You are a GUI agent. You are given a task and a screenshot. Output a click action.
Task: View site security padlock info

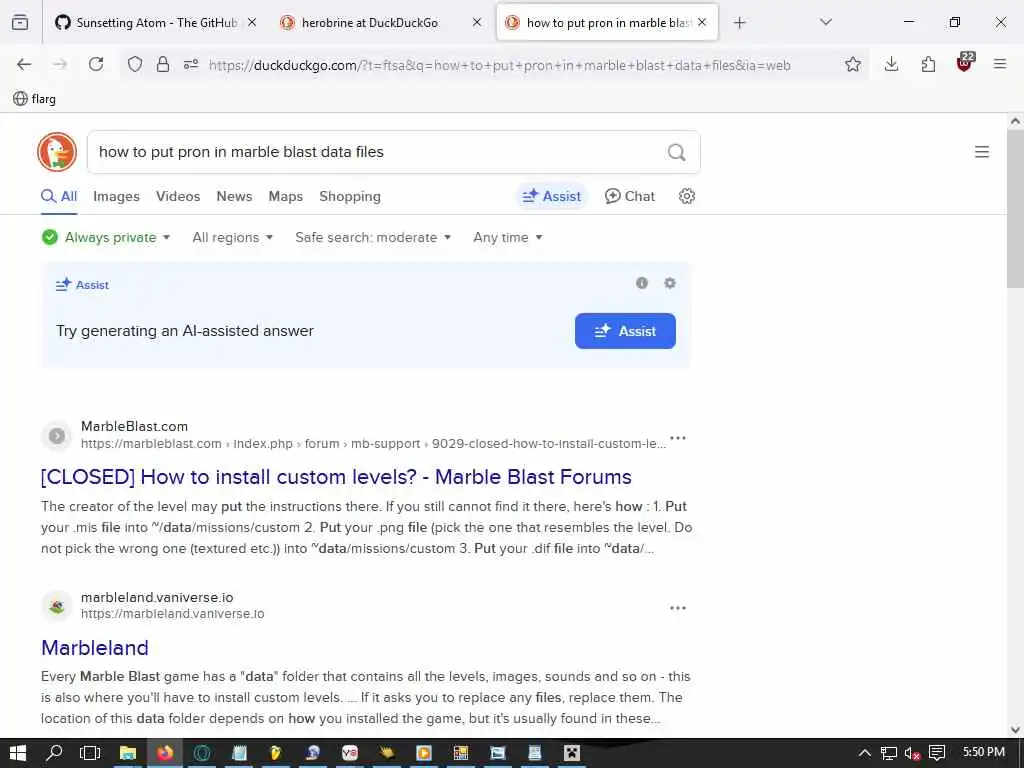pos(163,64)
